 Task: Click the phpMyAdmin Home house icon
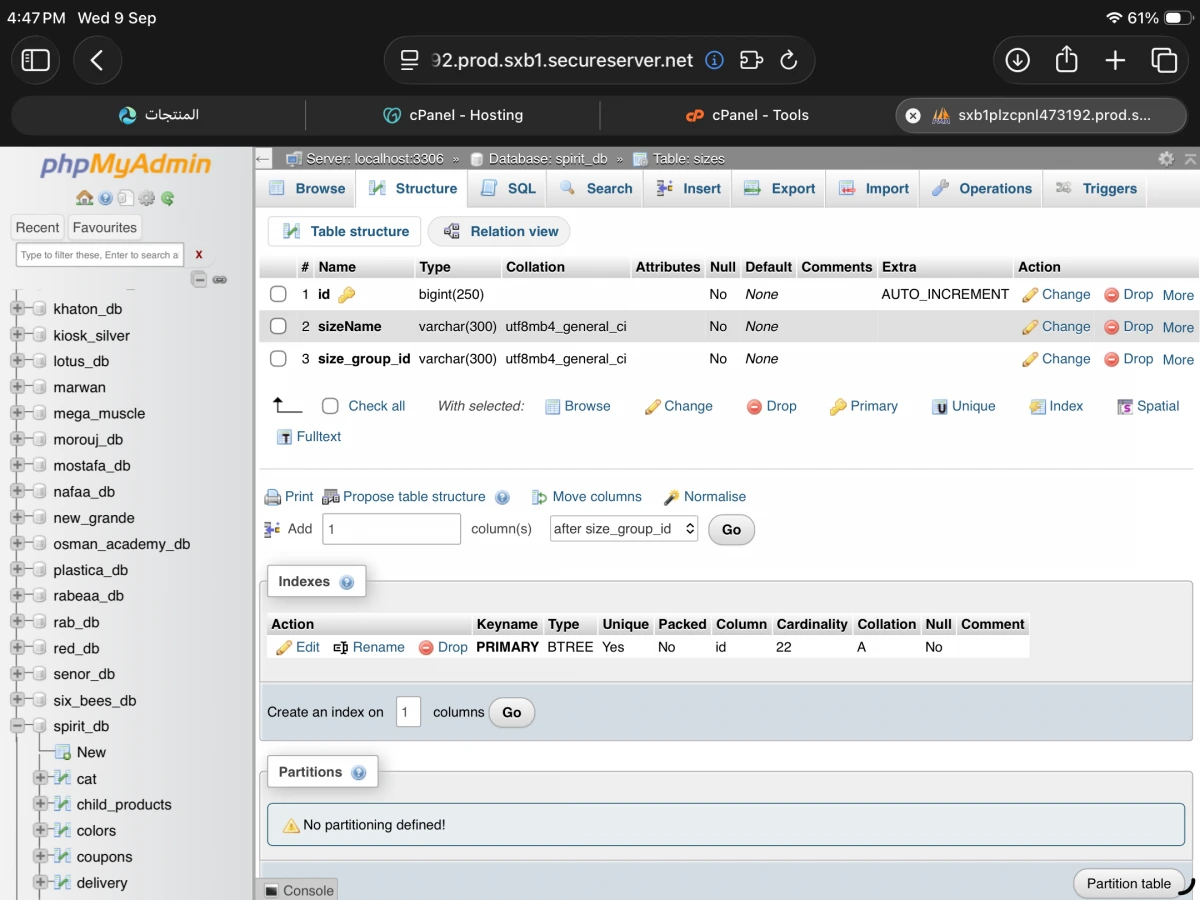(84, 198)
